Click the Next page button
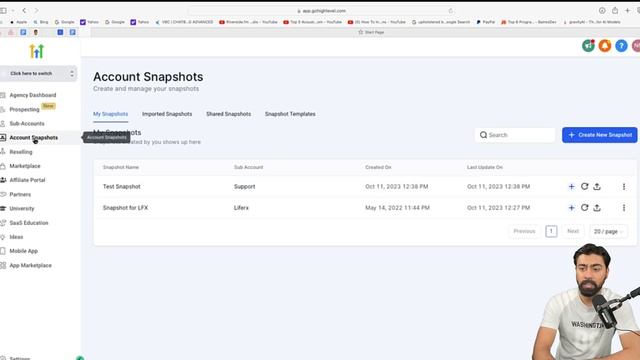640x360 pixels. (573, 231)
